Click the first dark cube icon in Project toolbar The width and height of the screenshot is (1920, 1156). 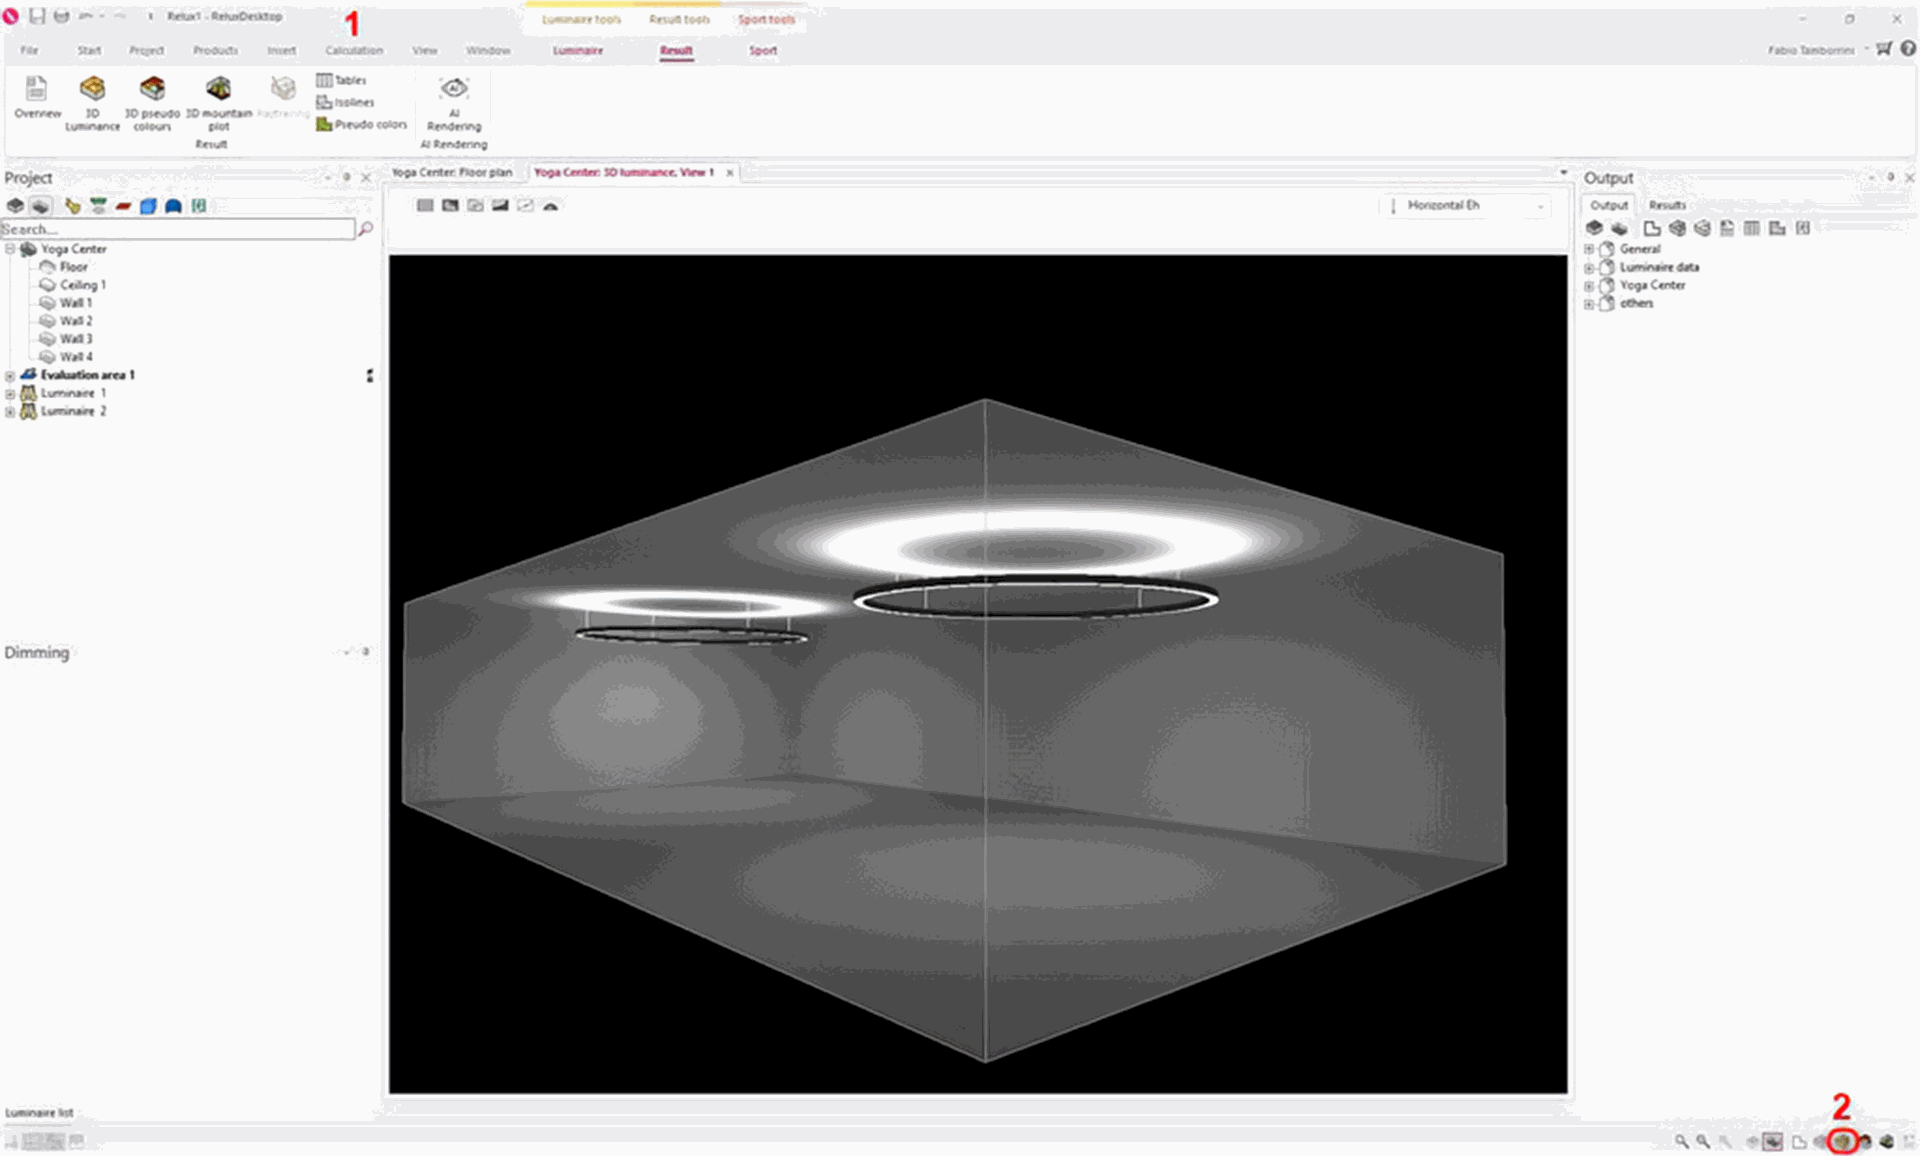pyautogui.click(x=15, y=206)
